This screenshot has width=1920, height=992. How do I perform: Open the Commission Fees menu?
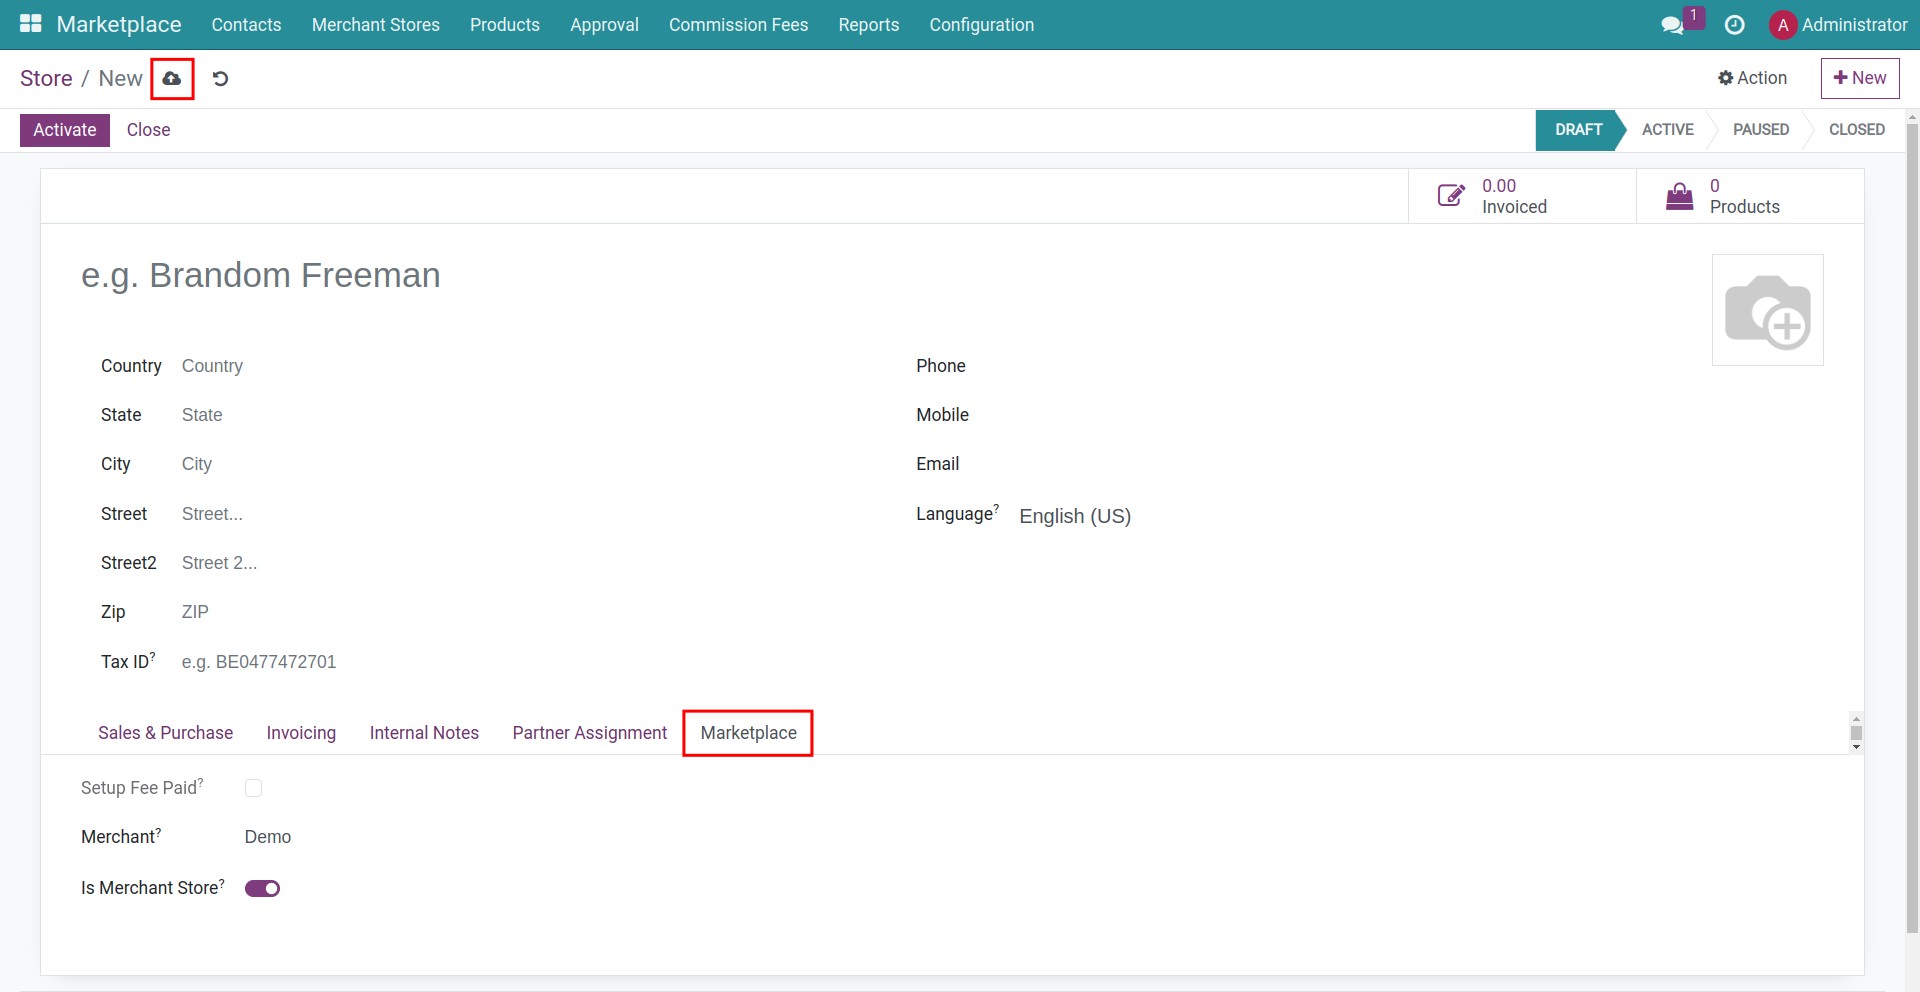tap(738, 25)
